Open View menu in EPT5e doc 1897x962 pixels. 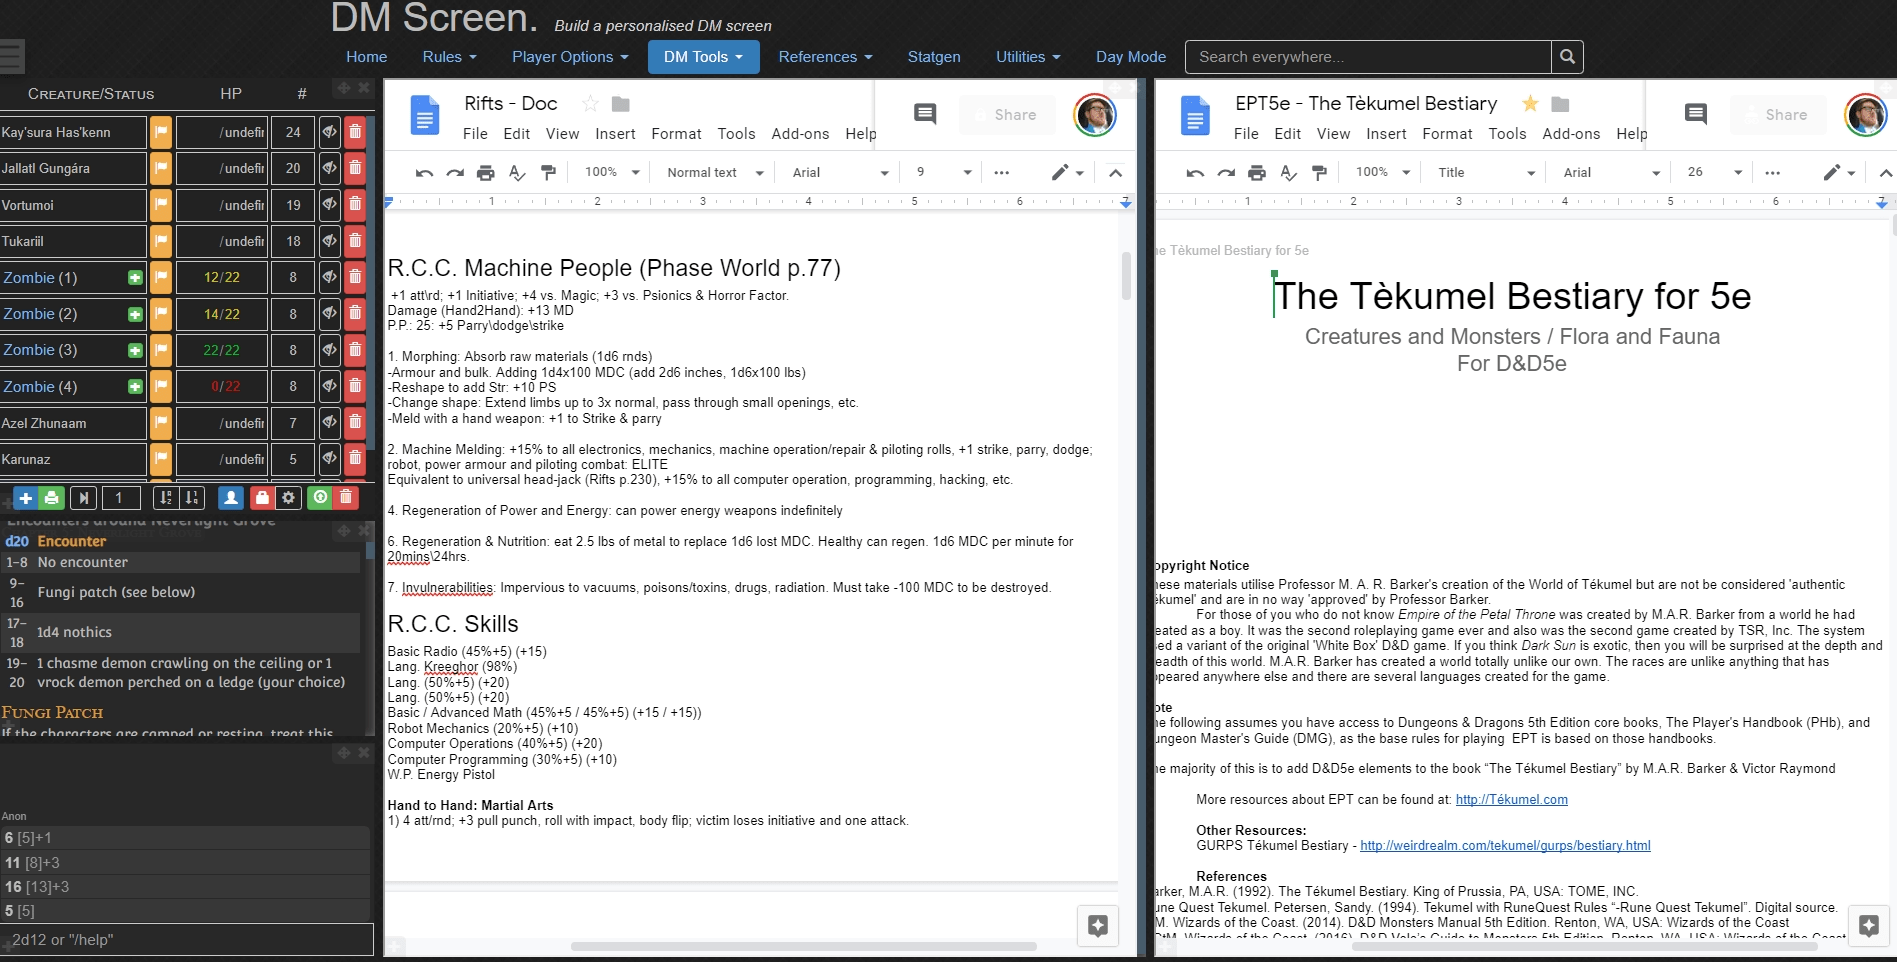pos(1333,134)
